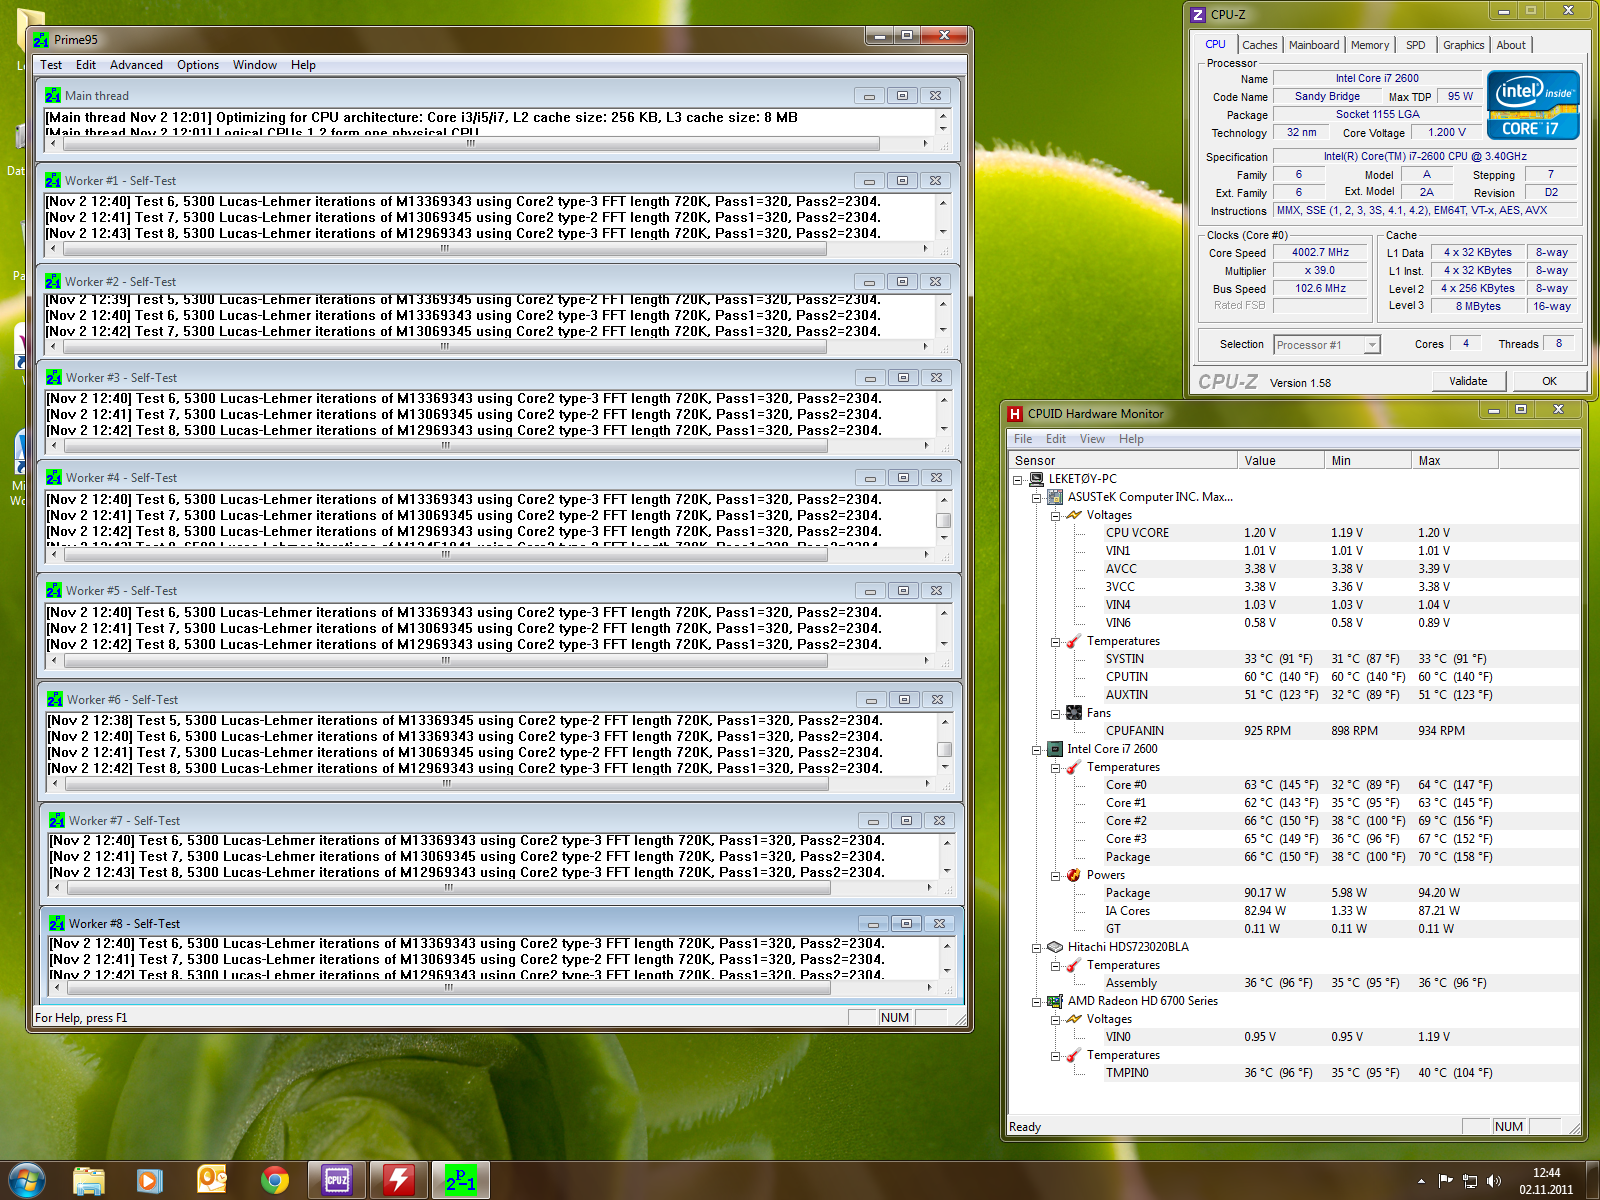Click the Min column header
1600x1200 pixels.
tap(1368, 461)
